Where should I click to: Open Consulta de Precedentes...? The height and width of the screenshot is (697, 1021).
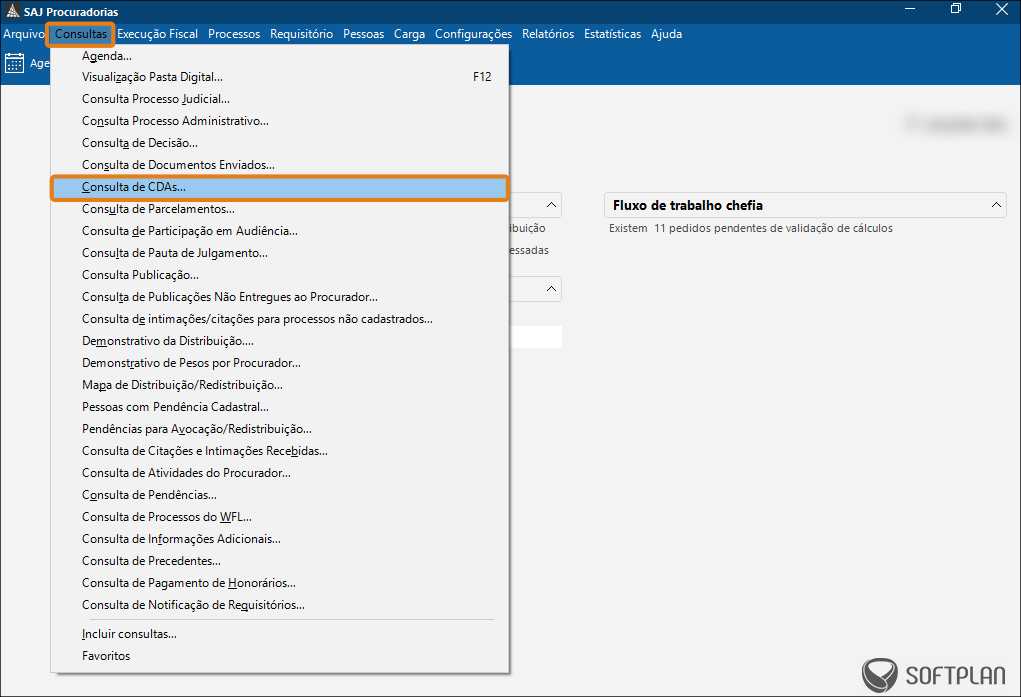280,561
